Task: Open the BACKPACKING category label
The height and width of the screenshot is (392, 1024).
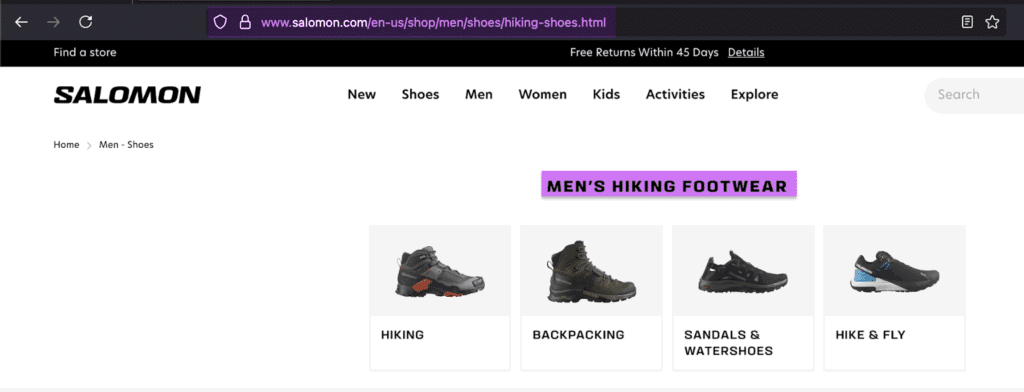Action: click(x=579, y=335)
